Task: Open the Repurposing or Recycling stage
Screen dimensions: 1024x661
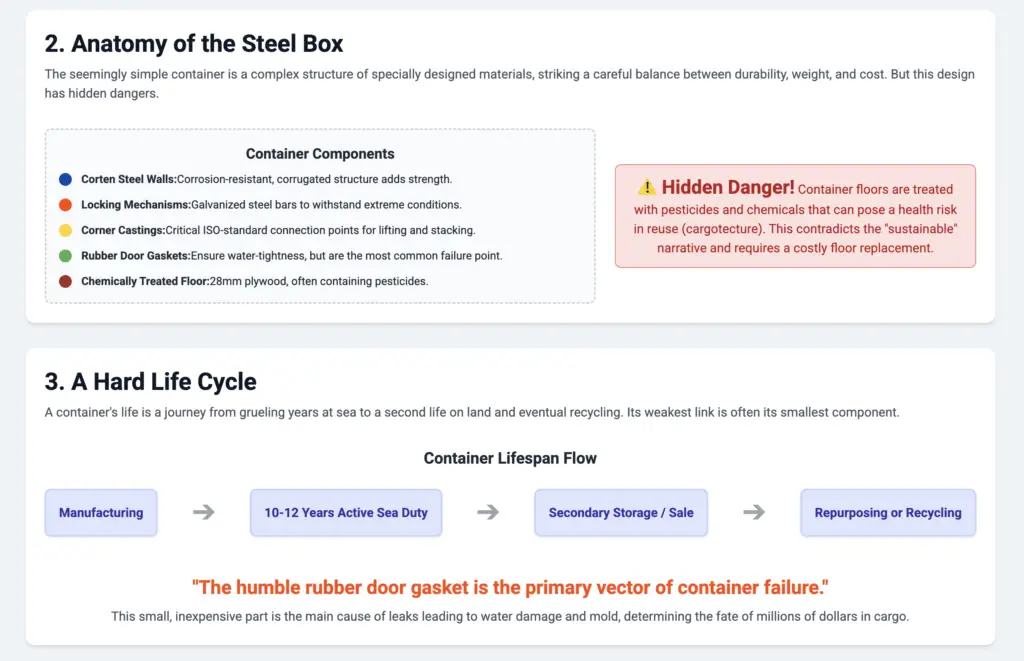Action: 888,513
